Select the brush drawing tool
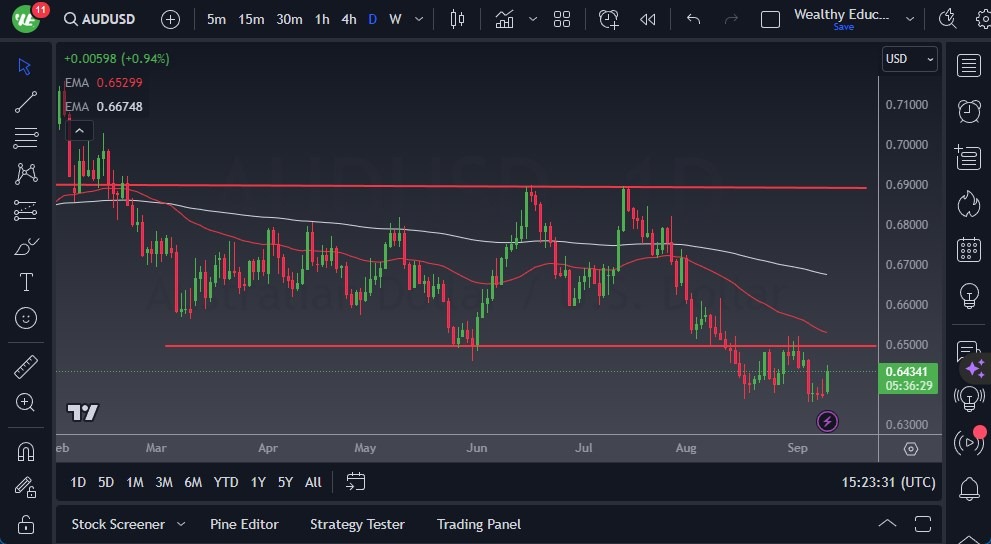This screenshot has width=991, height=544. [26, 246]
